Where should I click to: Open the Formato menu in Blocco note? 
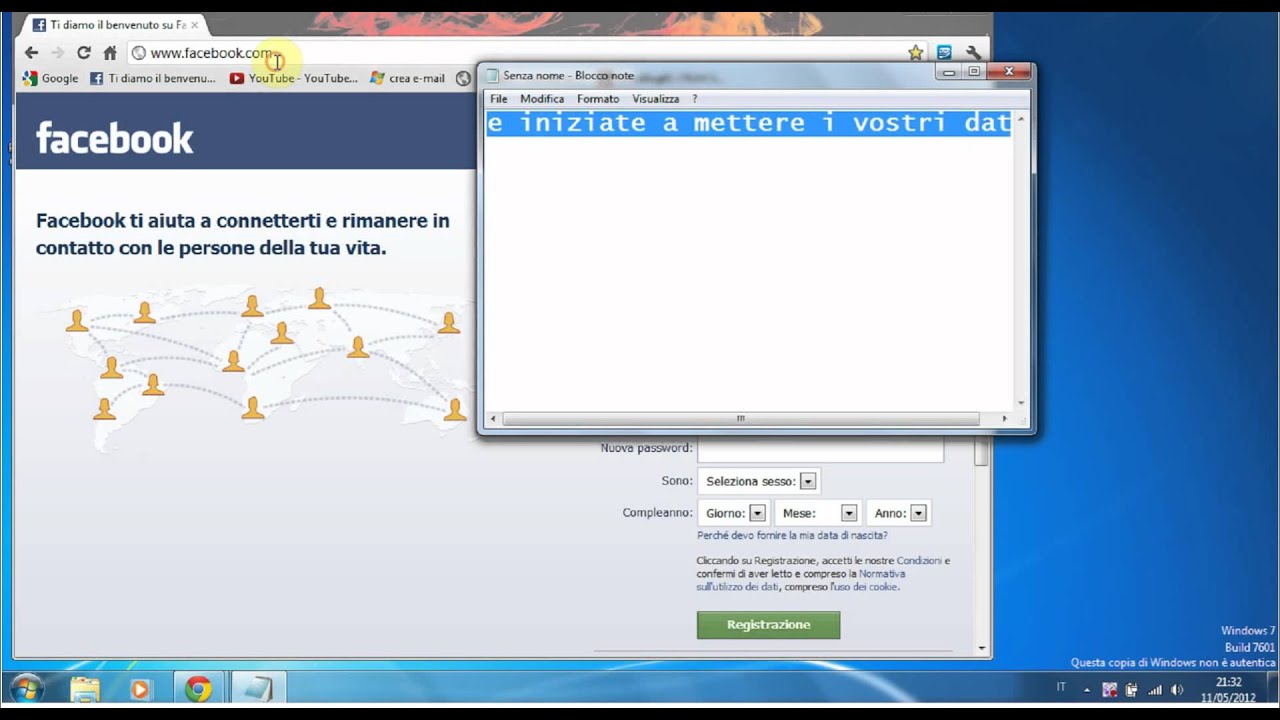(x=598, y=99)
